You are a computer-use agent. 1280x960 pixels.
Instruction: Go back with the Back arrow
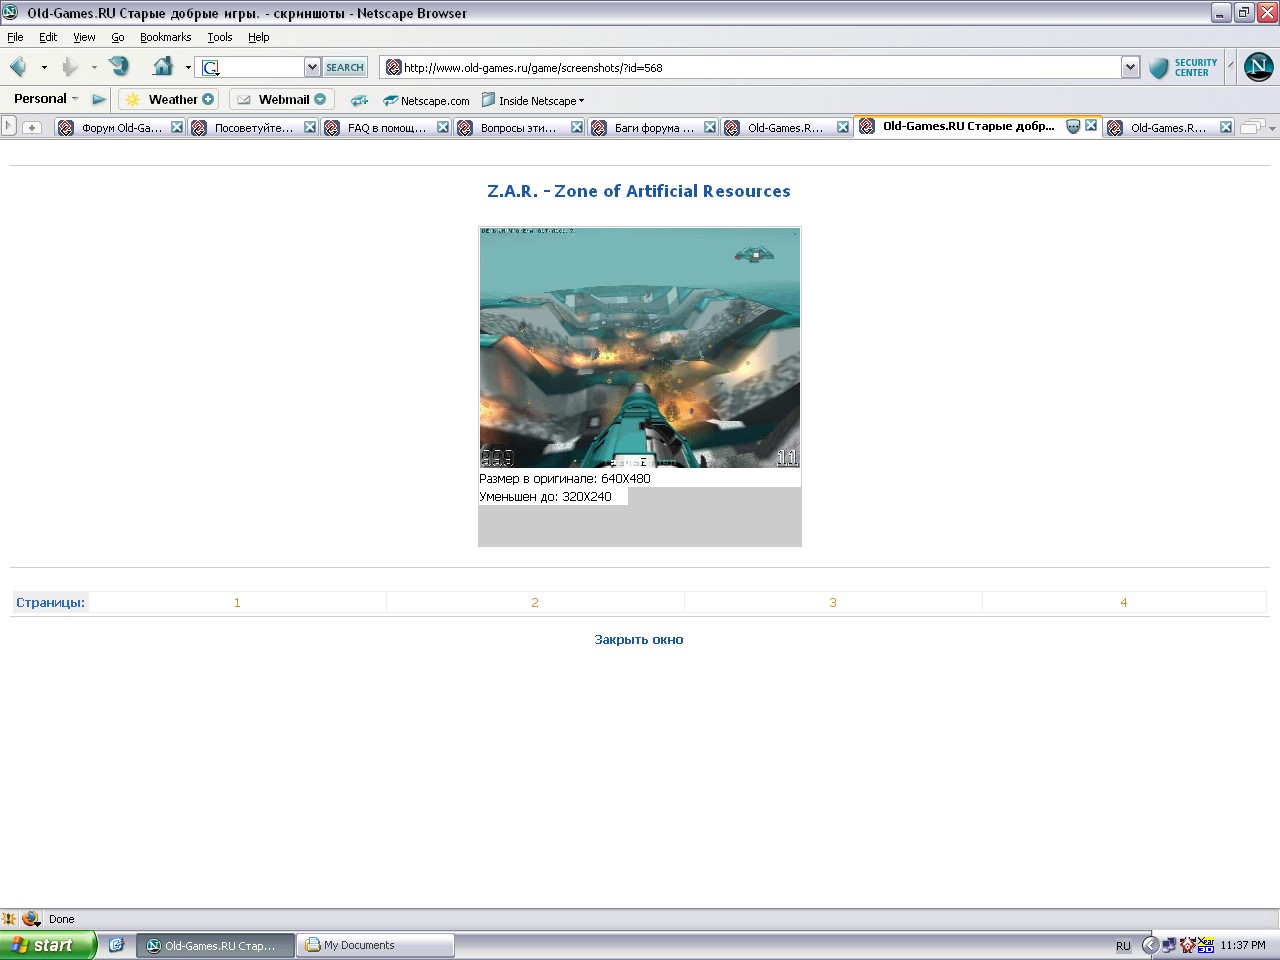coord(18,67)
